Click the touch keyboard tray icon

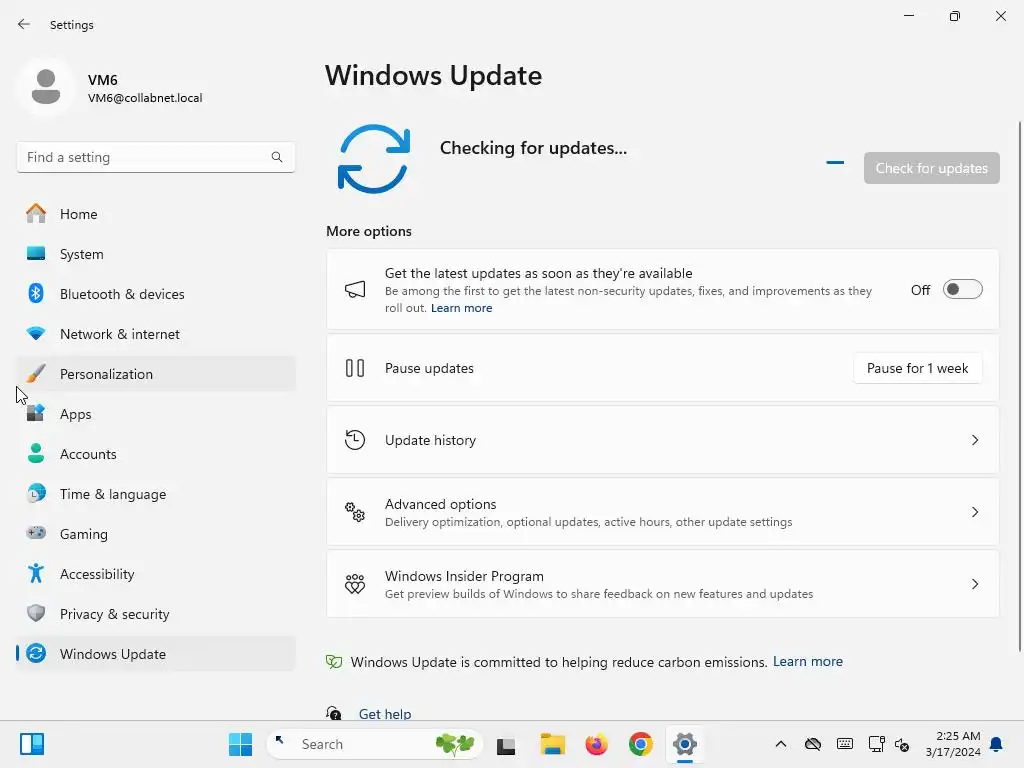tap(844, 744)
